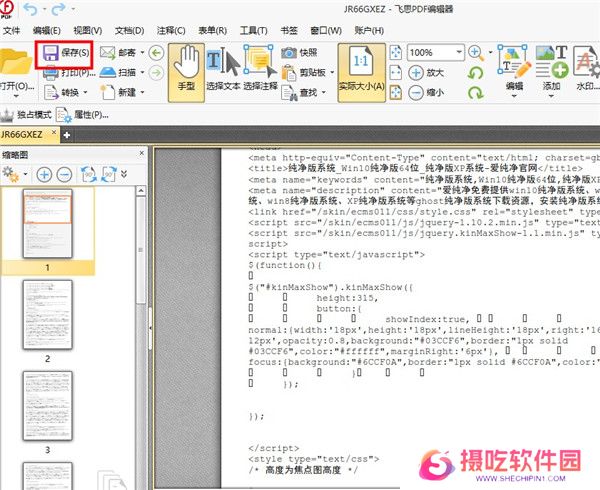Open the Bookmarks (书签) menu
600x490 pixels.
(x=289, y=30)
